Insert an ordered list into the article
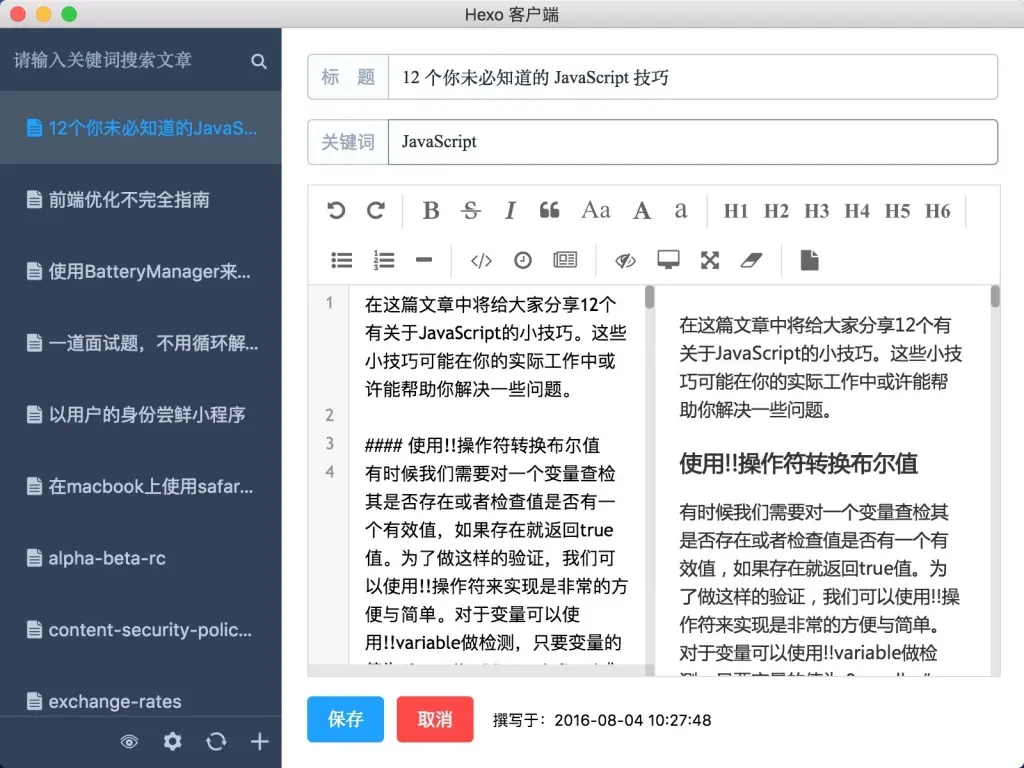 point(383,259)
